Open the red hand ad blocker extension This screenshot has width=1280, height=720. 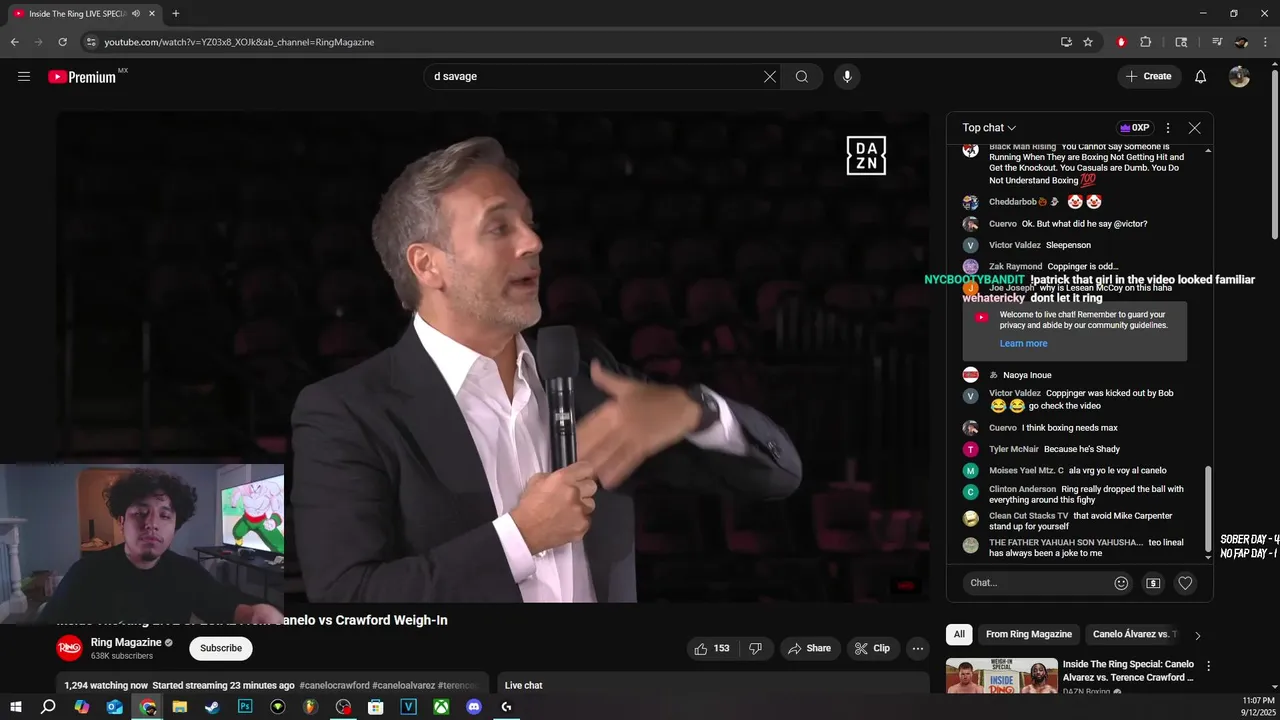tap(1121, 42)
